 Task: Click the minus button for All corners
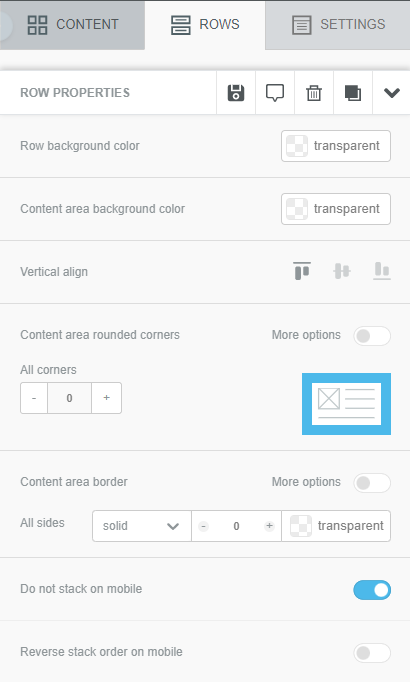[34, 398]
